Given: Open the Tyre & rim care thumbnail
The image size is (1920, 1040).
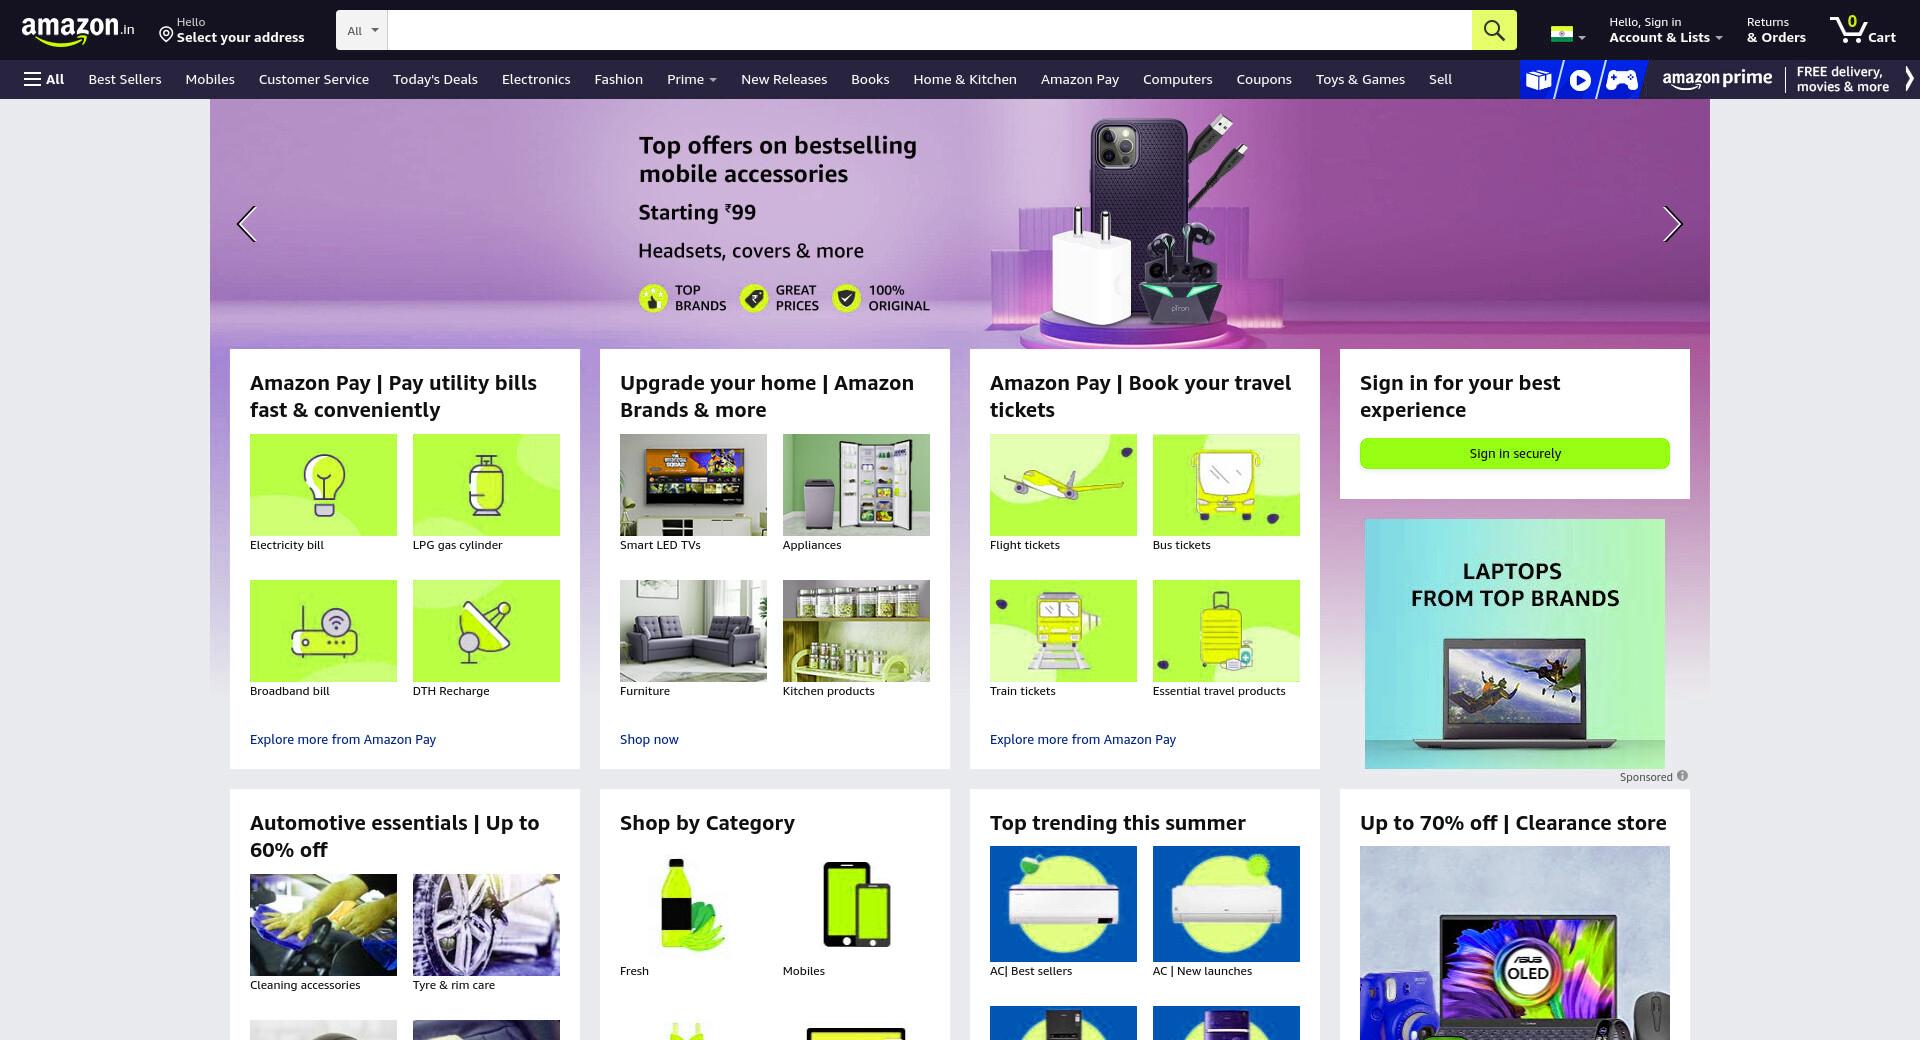Looking at the screenshot, I should point(486,925).
